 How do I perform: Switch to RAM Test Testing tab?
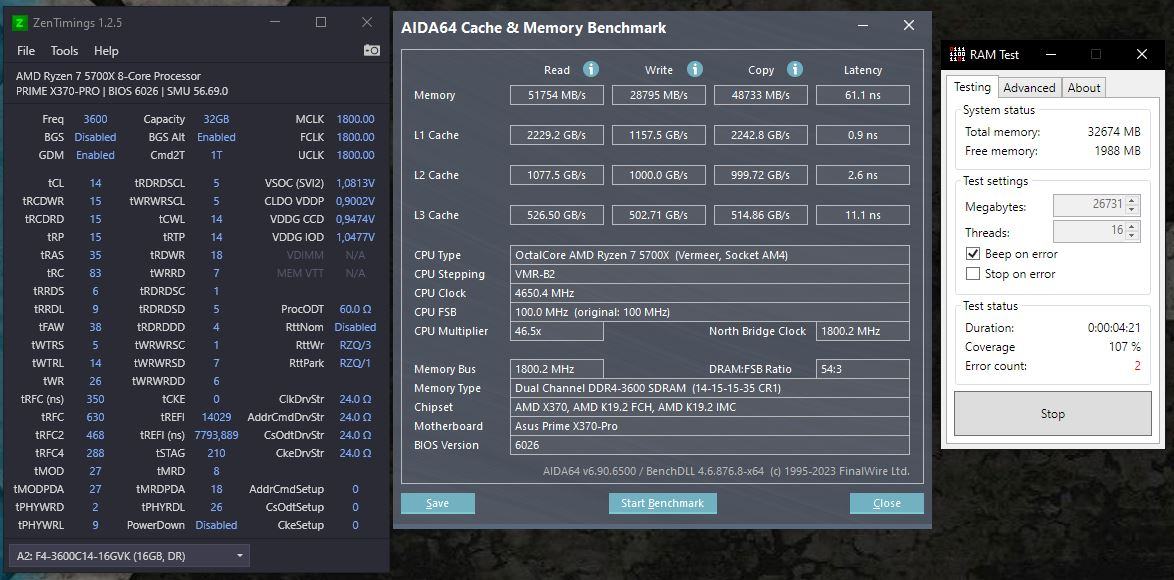(973, 87)
